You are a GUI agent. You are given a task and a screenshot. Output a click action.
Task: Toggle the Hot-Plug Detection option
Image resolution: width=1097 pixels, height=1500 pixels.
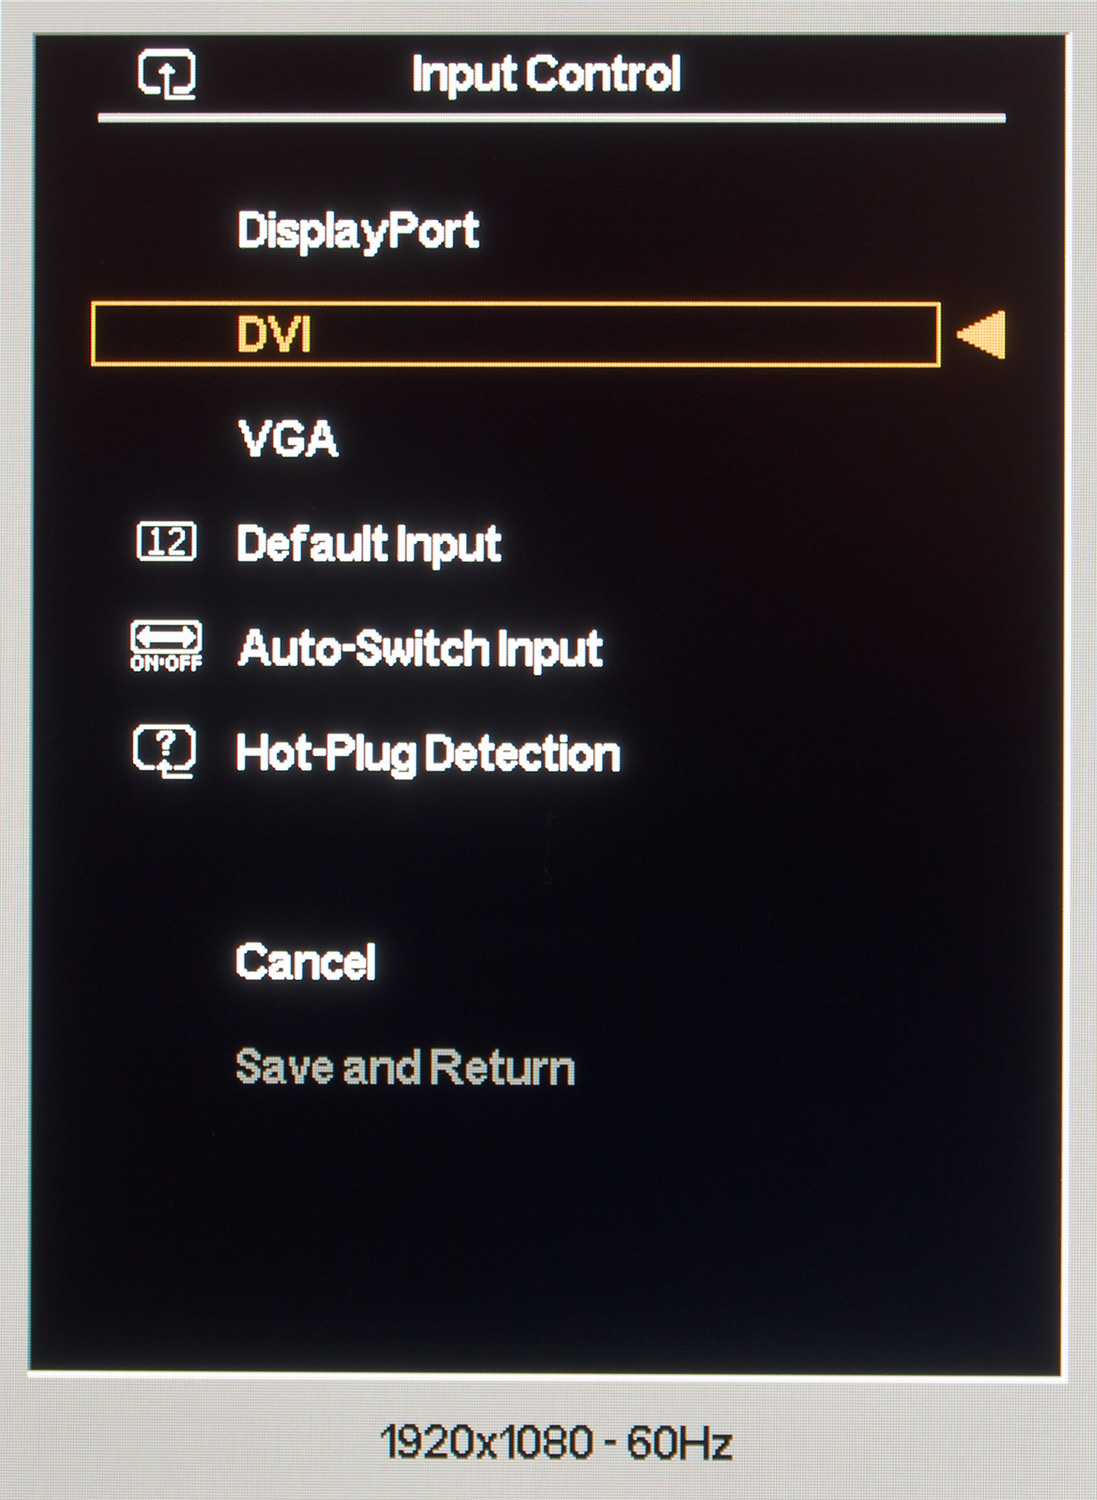point(428,754)
